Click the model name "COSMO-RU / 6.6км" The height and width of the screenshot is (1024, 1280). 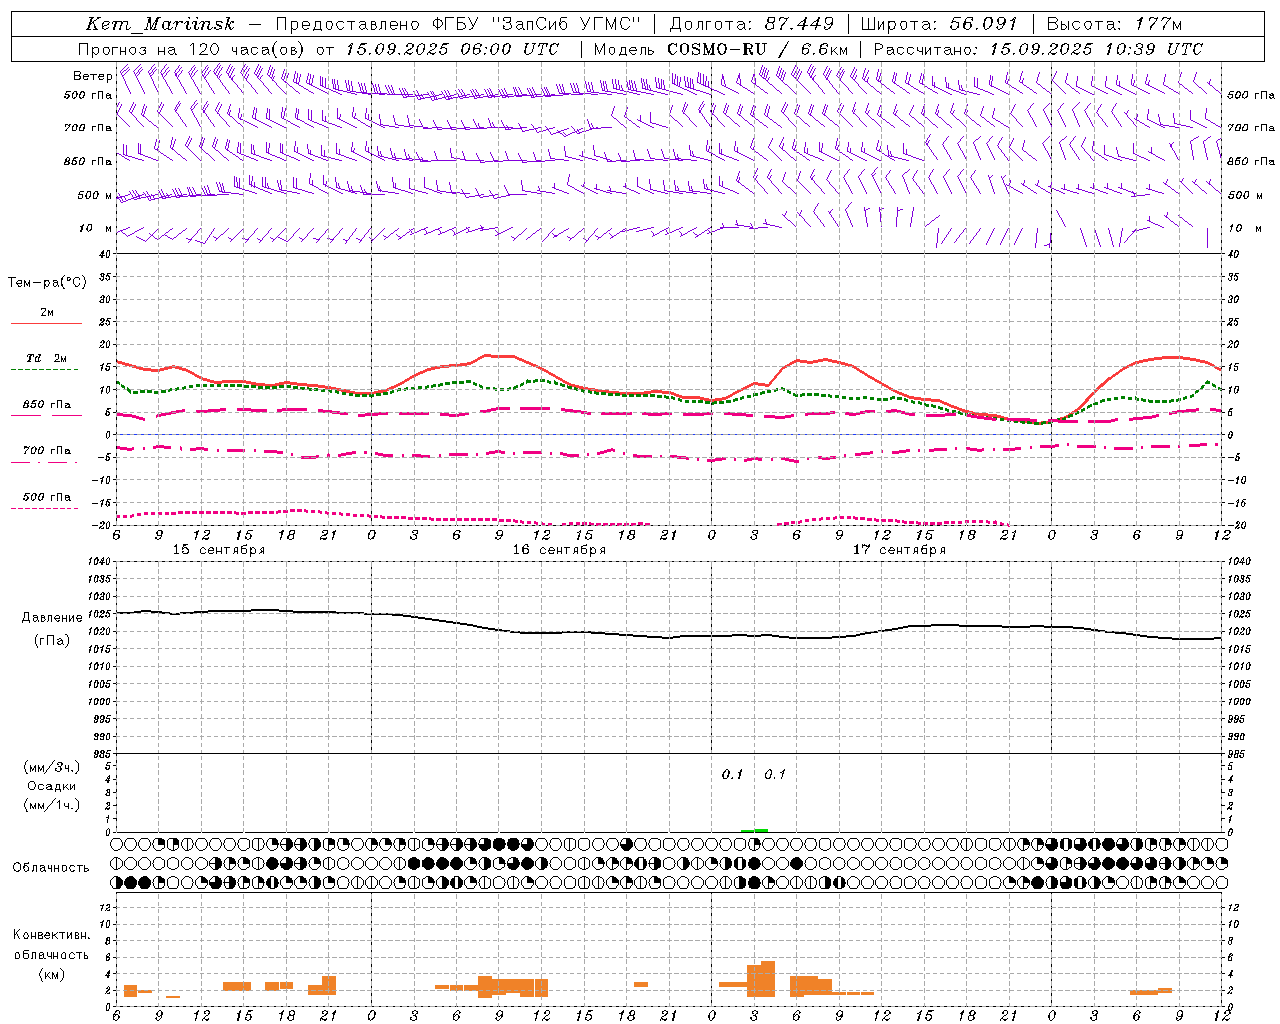(x=758, y=49)
